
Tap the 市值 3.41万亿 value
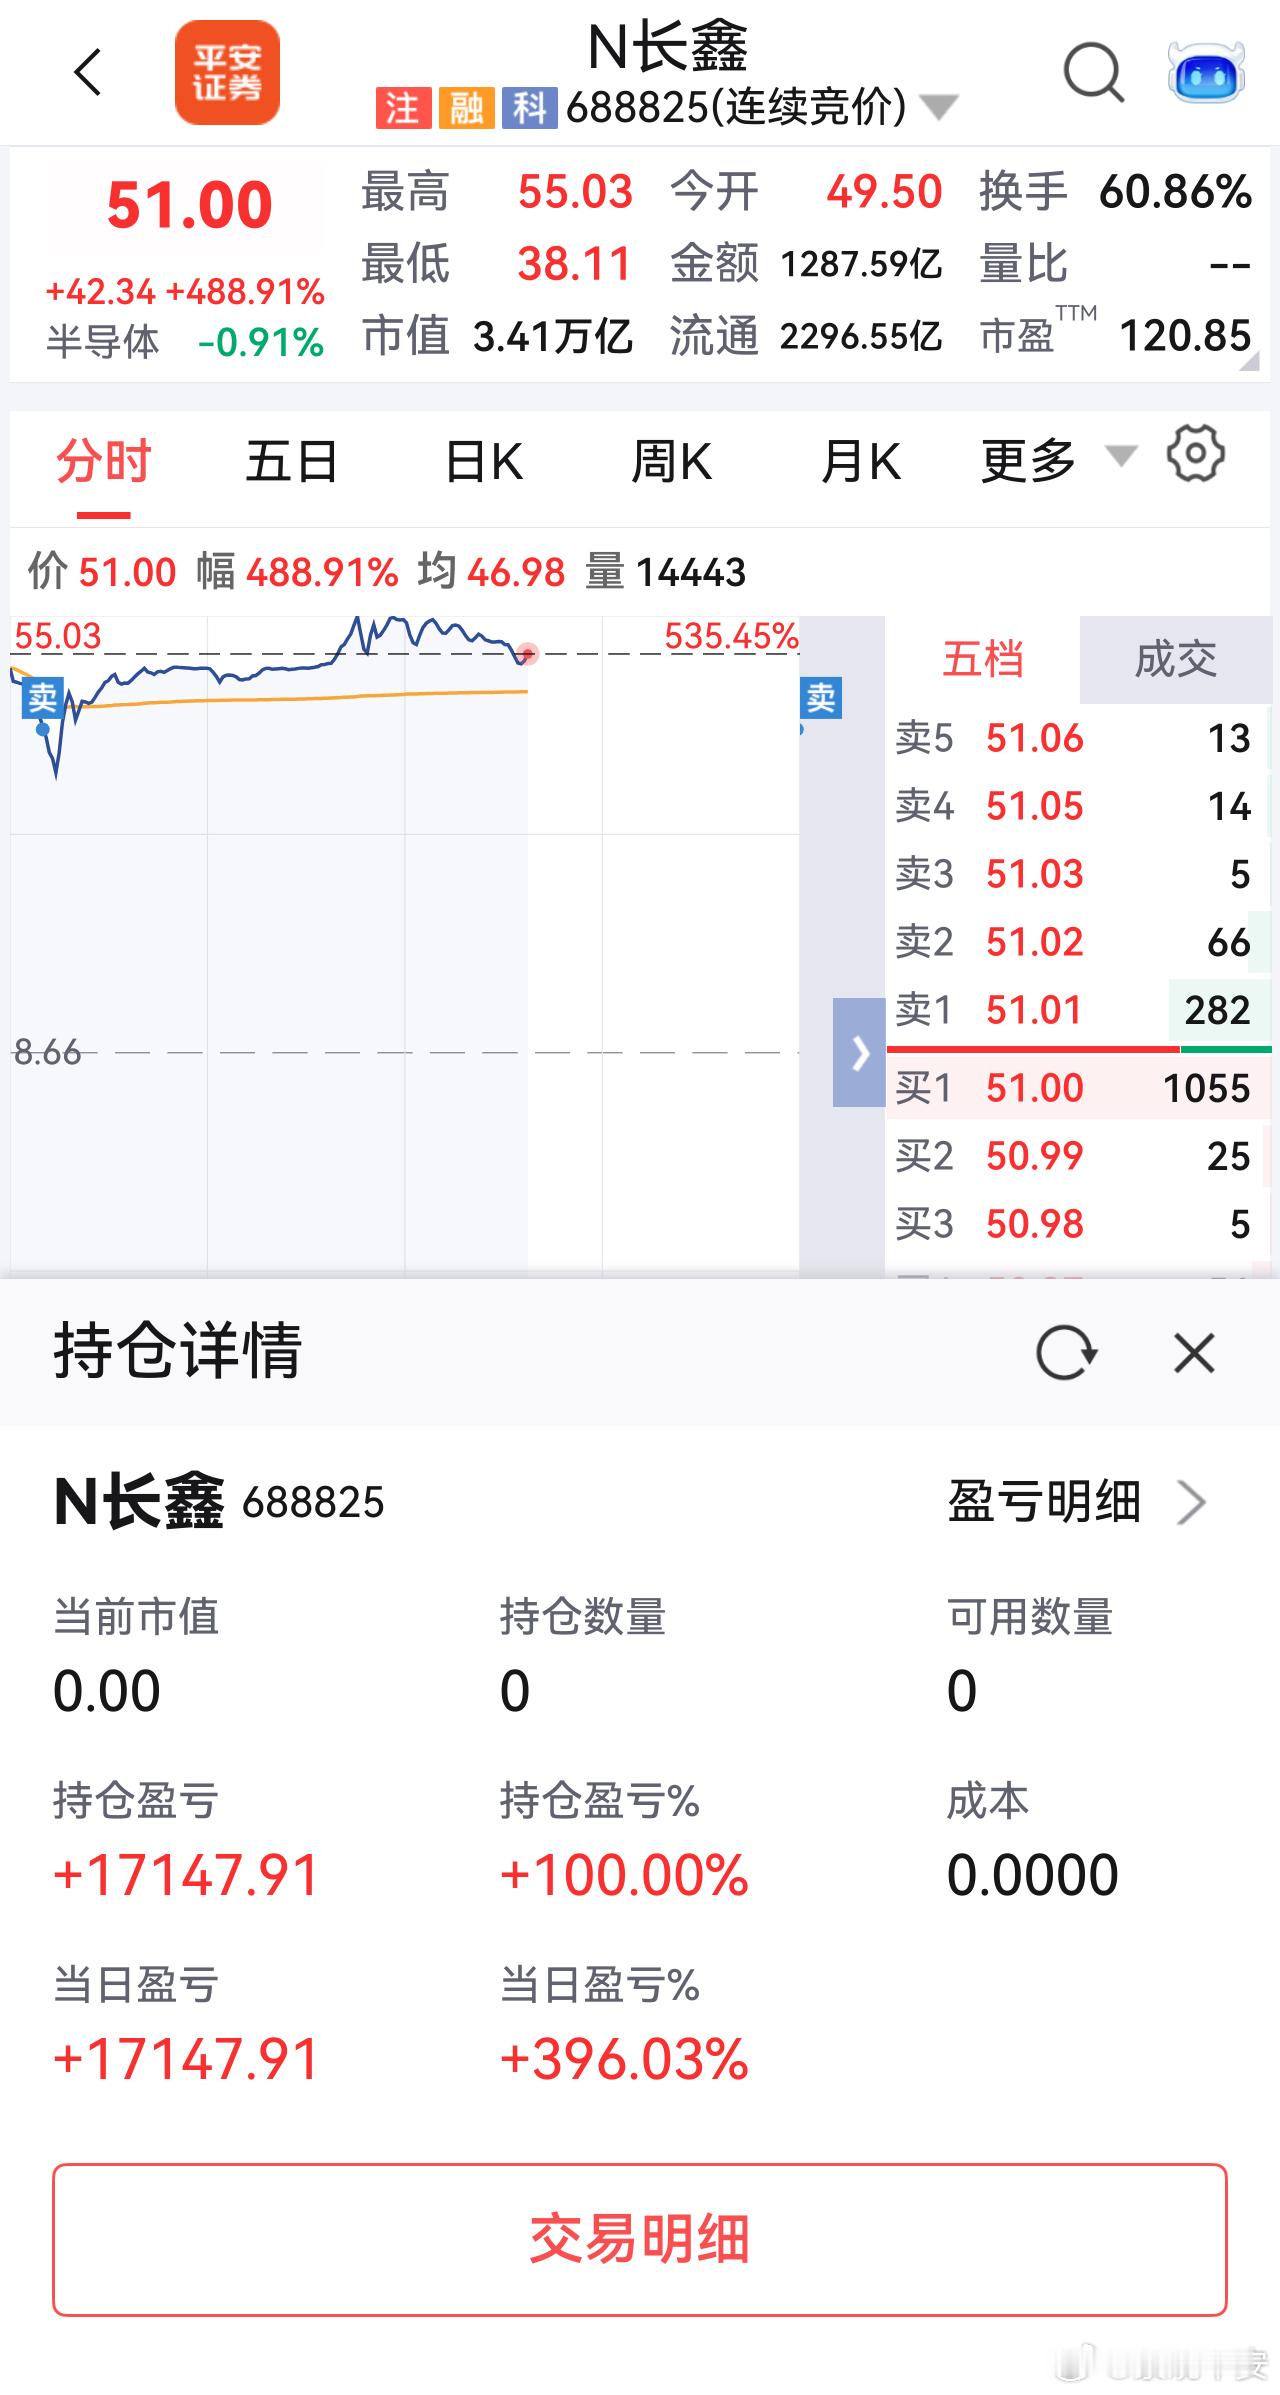coord(553,337)
